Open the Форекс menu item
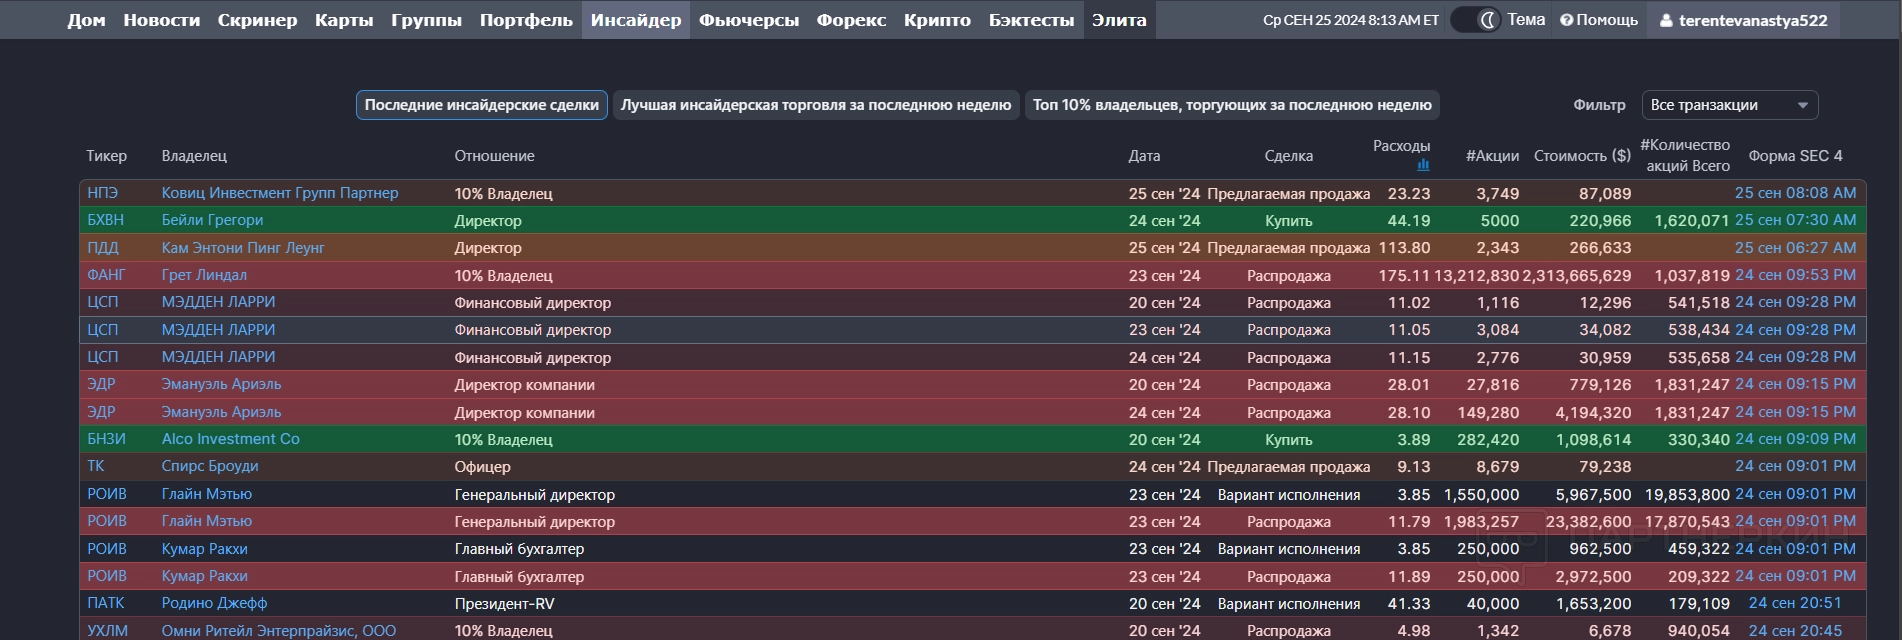1902x640 pixels. 851,20
